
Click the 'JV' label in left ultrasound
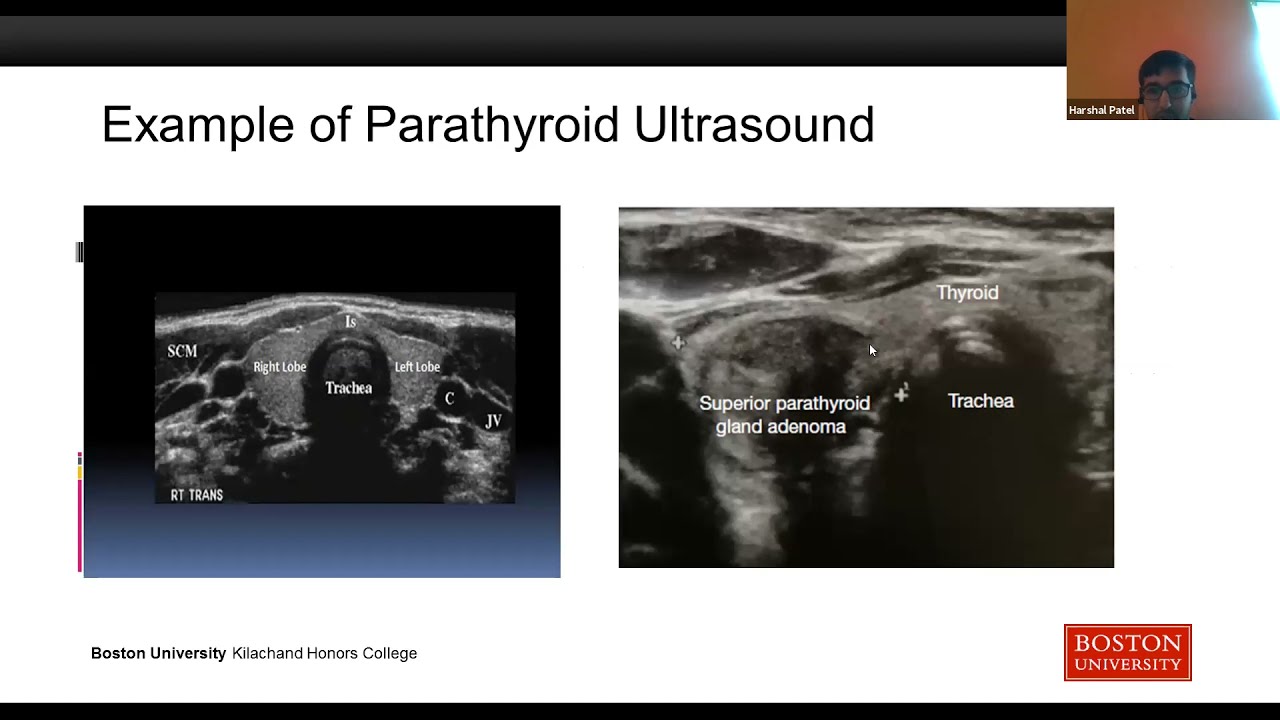click(x=493, y=422)
